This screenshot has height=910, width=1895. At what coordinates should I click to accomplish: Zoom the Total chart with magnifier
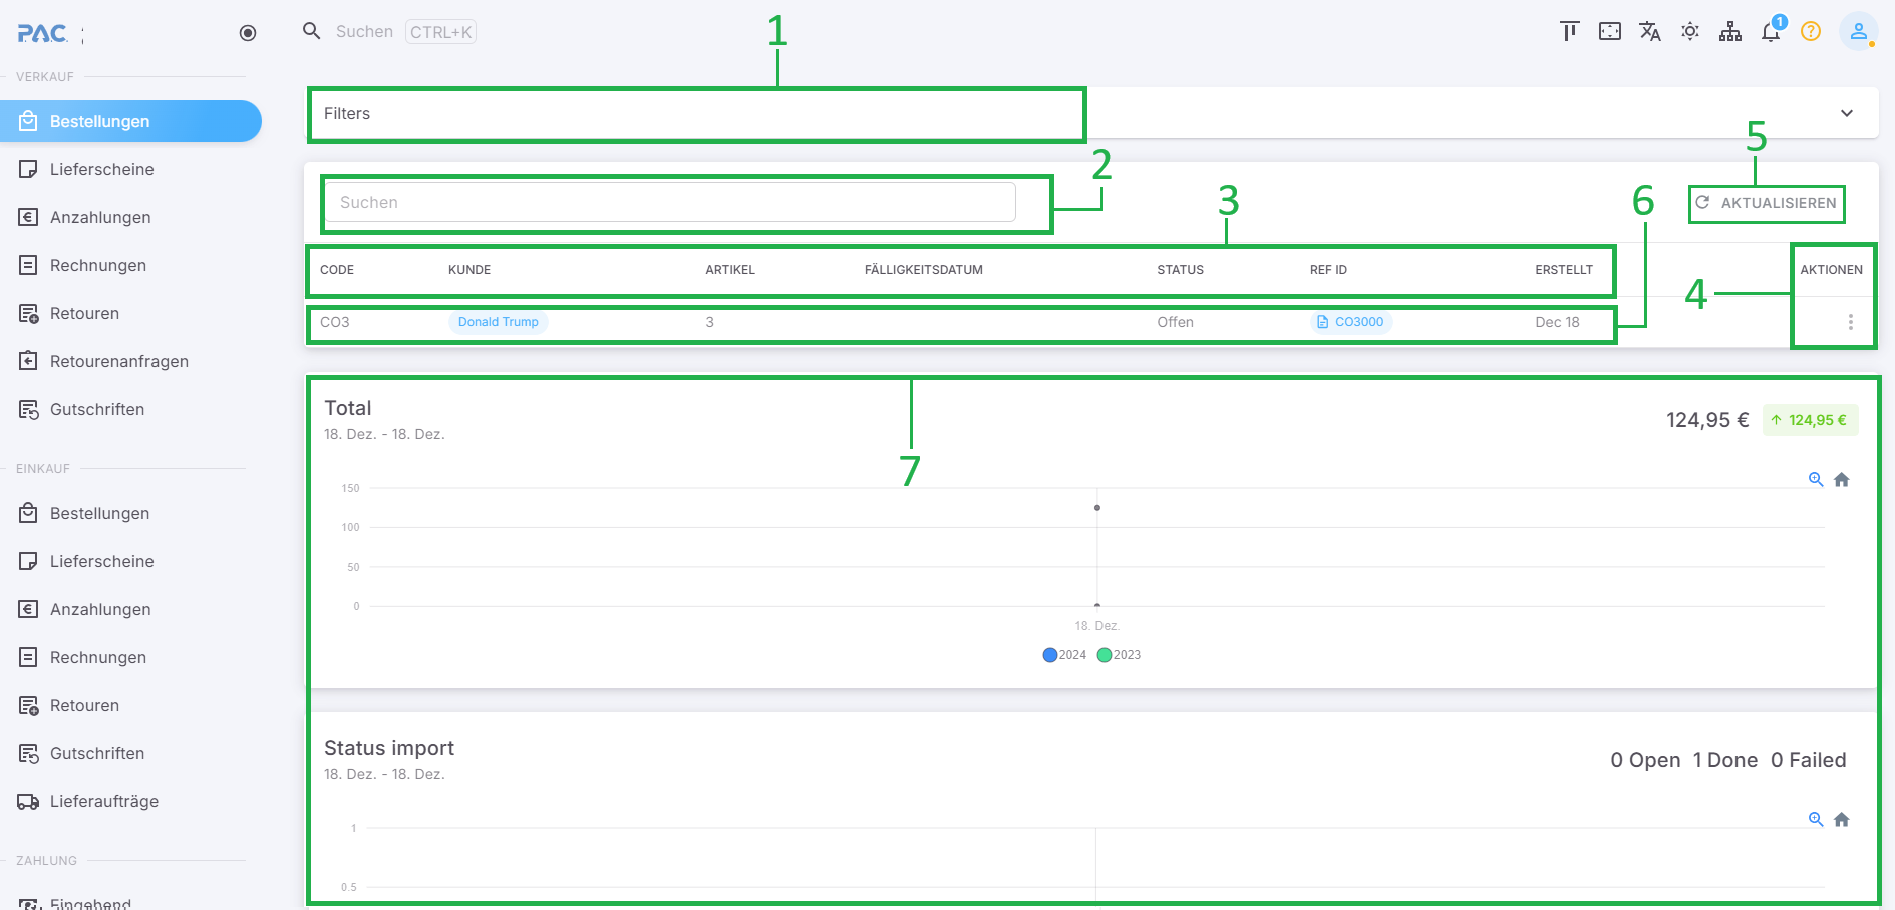tap(1816, 480)
